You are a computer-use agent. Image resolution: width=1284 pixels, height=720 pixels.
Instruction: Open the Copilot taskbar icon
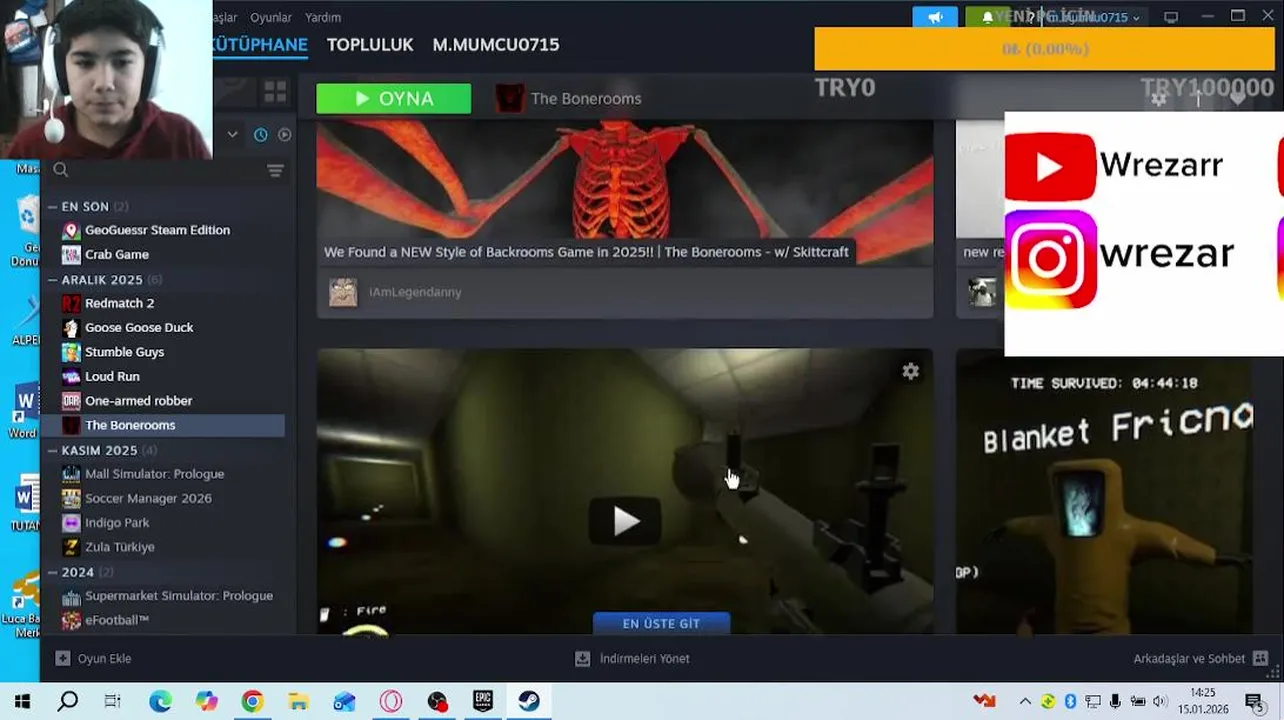pos(206,701)
